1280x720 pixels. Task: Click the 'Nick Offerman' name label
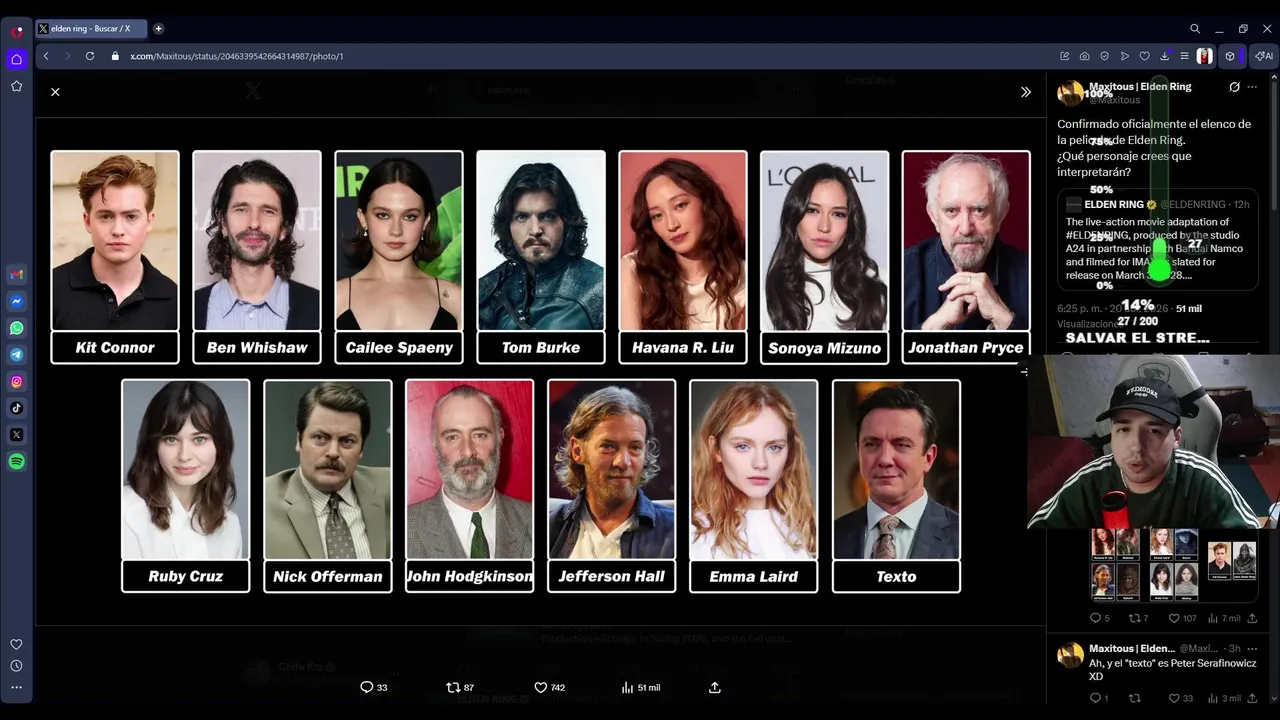pos(327,576)
